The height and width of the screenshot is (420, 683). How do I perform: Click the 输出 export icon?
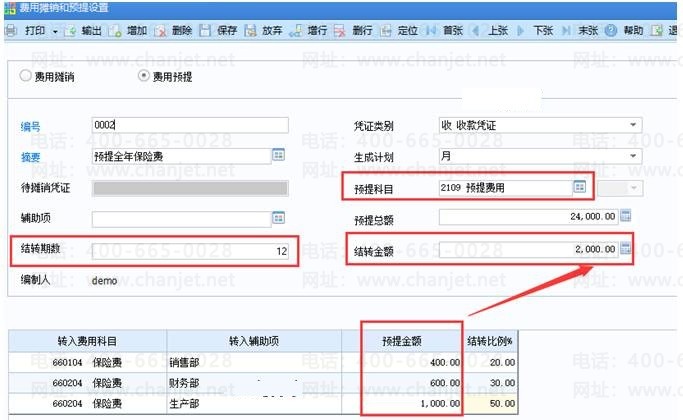(x=70, y=30)
